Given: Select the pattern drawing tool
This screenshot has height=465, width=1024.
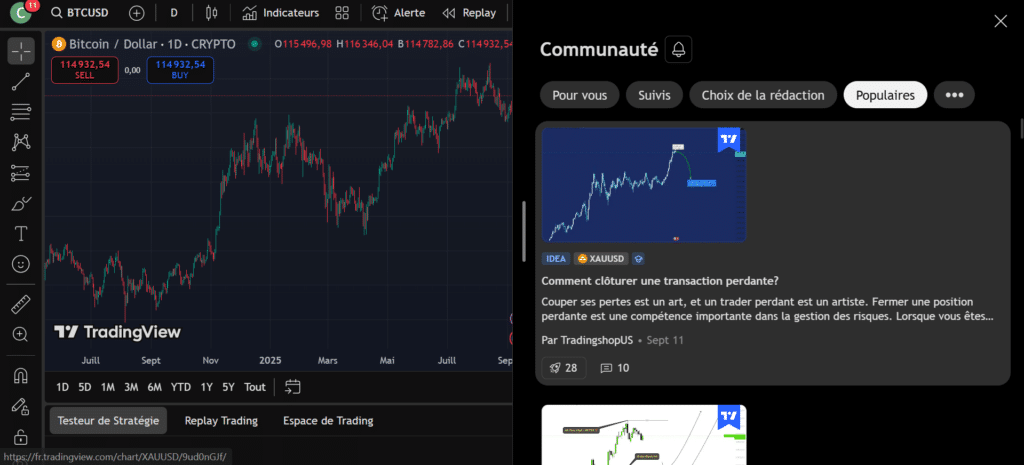Looking at the screenshot, I should point(21,142).
